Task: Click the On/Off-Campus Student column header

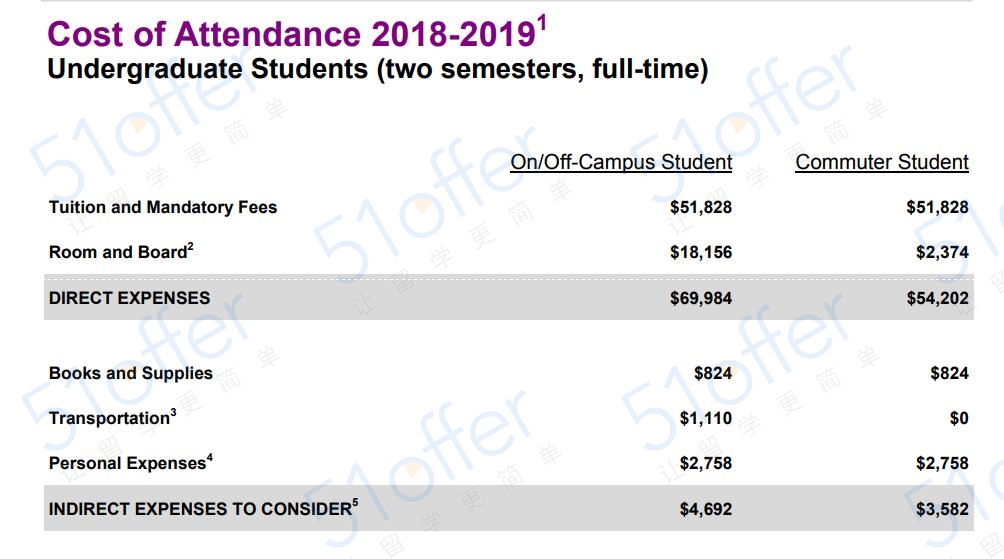Action: coord(621,162)
